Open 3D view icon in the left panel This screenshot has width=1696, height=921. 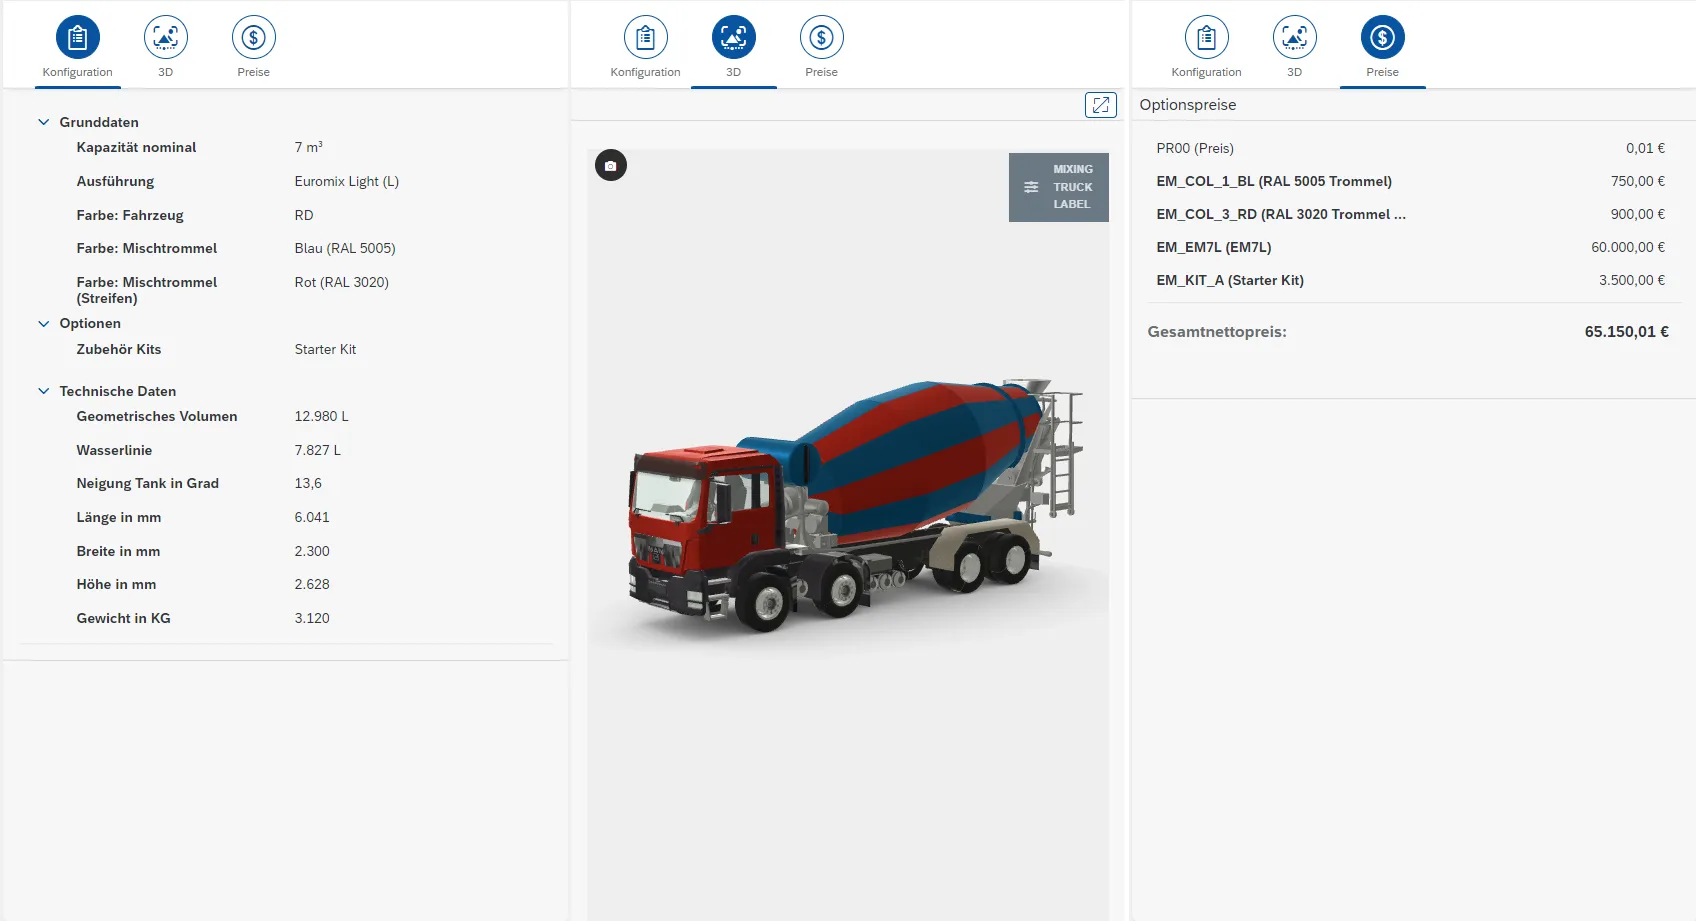click(x=165, y=38)
